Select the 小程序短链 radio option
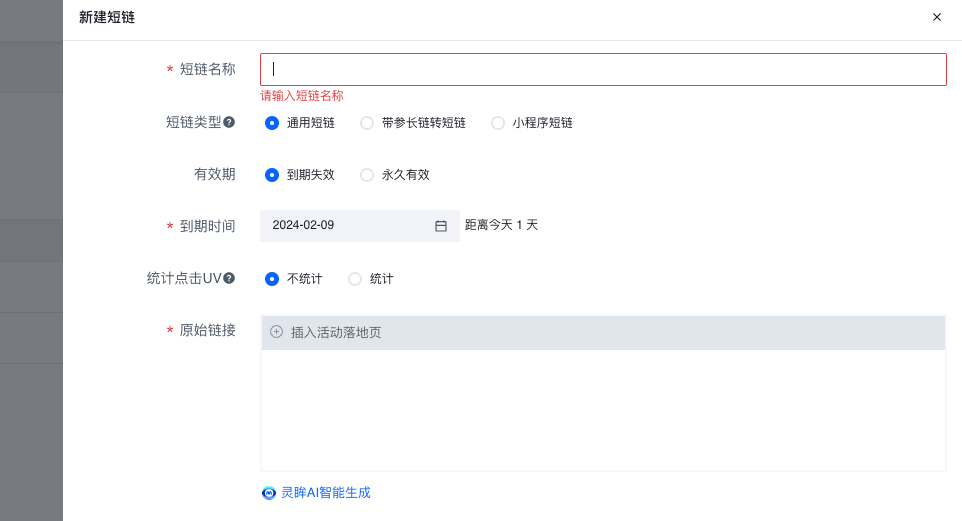The image size is (962, 521). pos(498,123)
